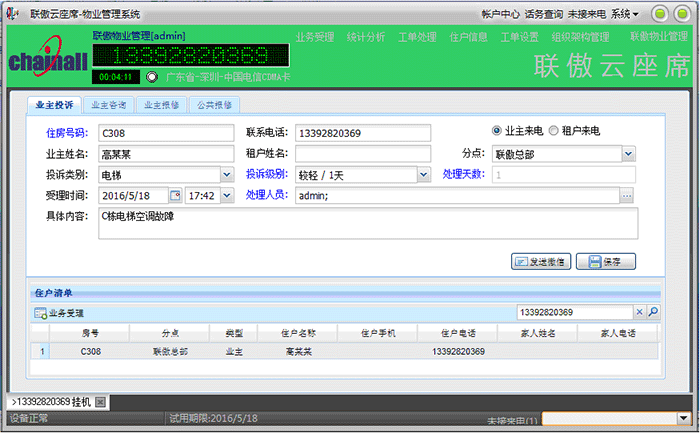700x433 pixels.
Task: Open the calendar picker for 受理时间
Action: [175, 196]
